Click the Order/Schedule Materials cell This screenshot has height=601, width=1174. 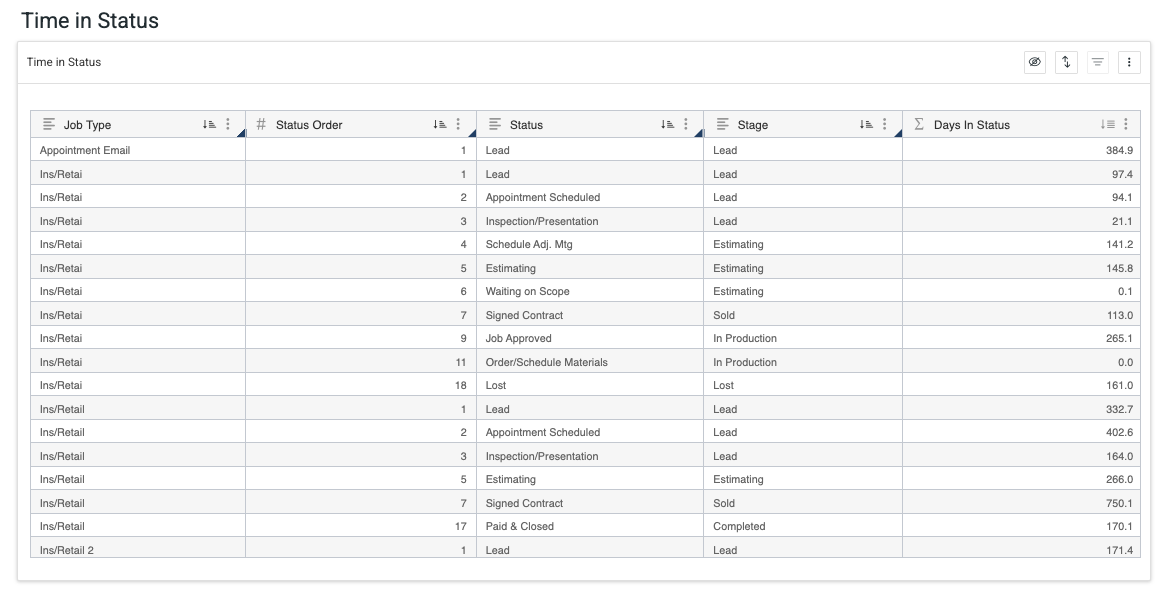click(590, 362)
